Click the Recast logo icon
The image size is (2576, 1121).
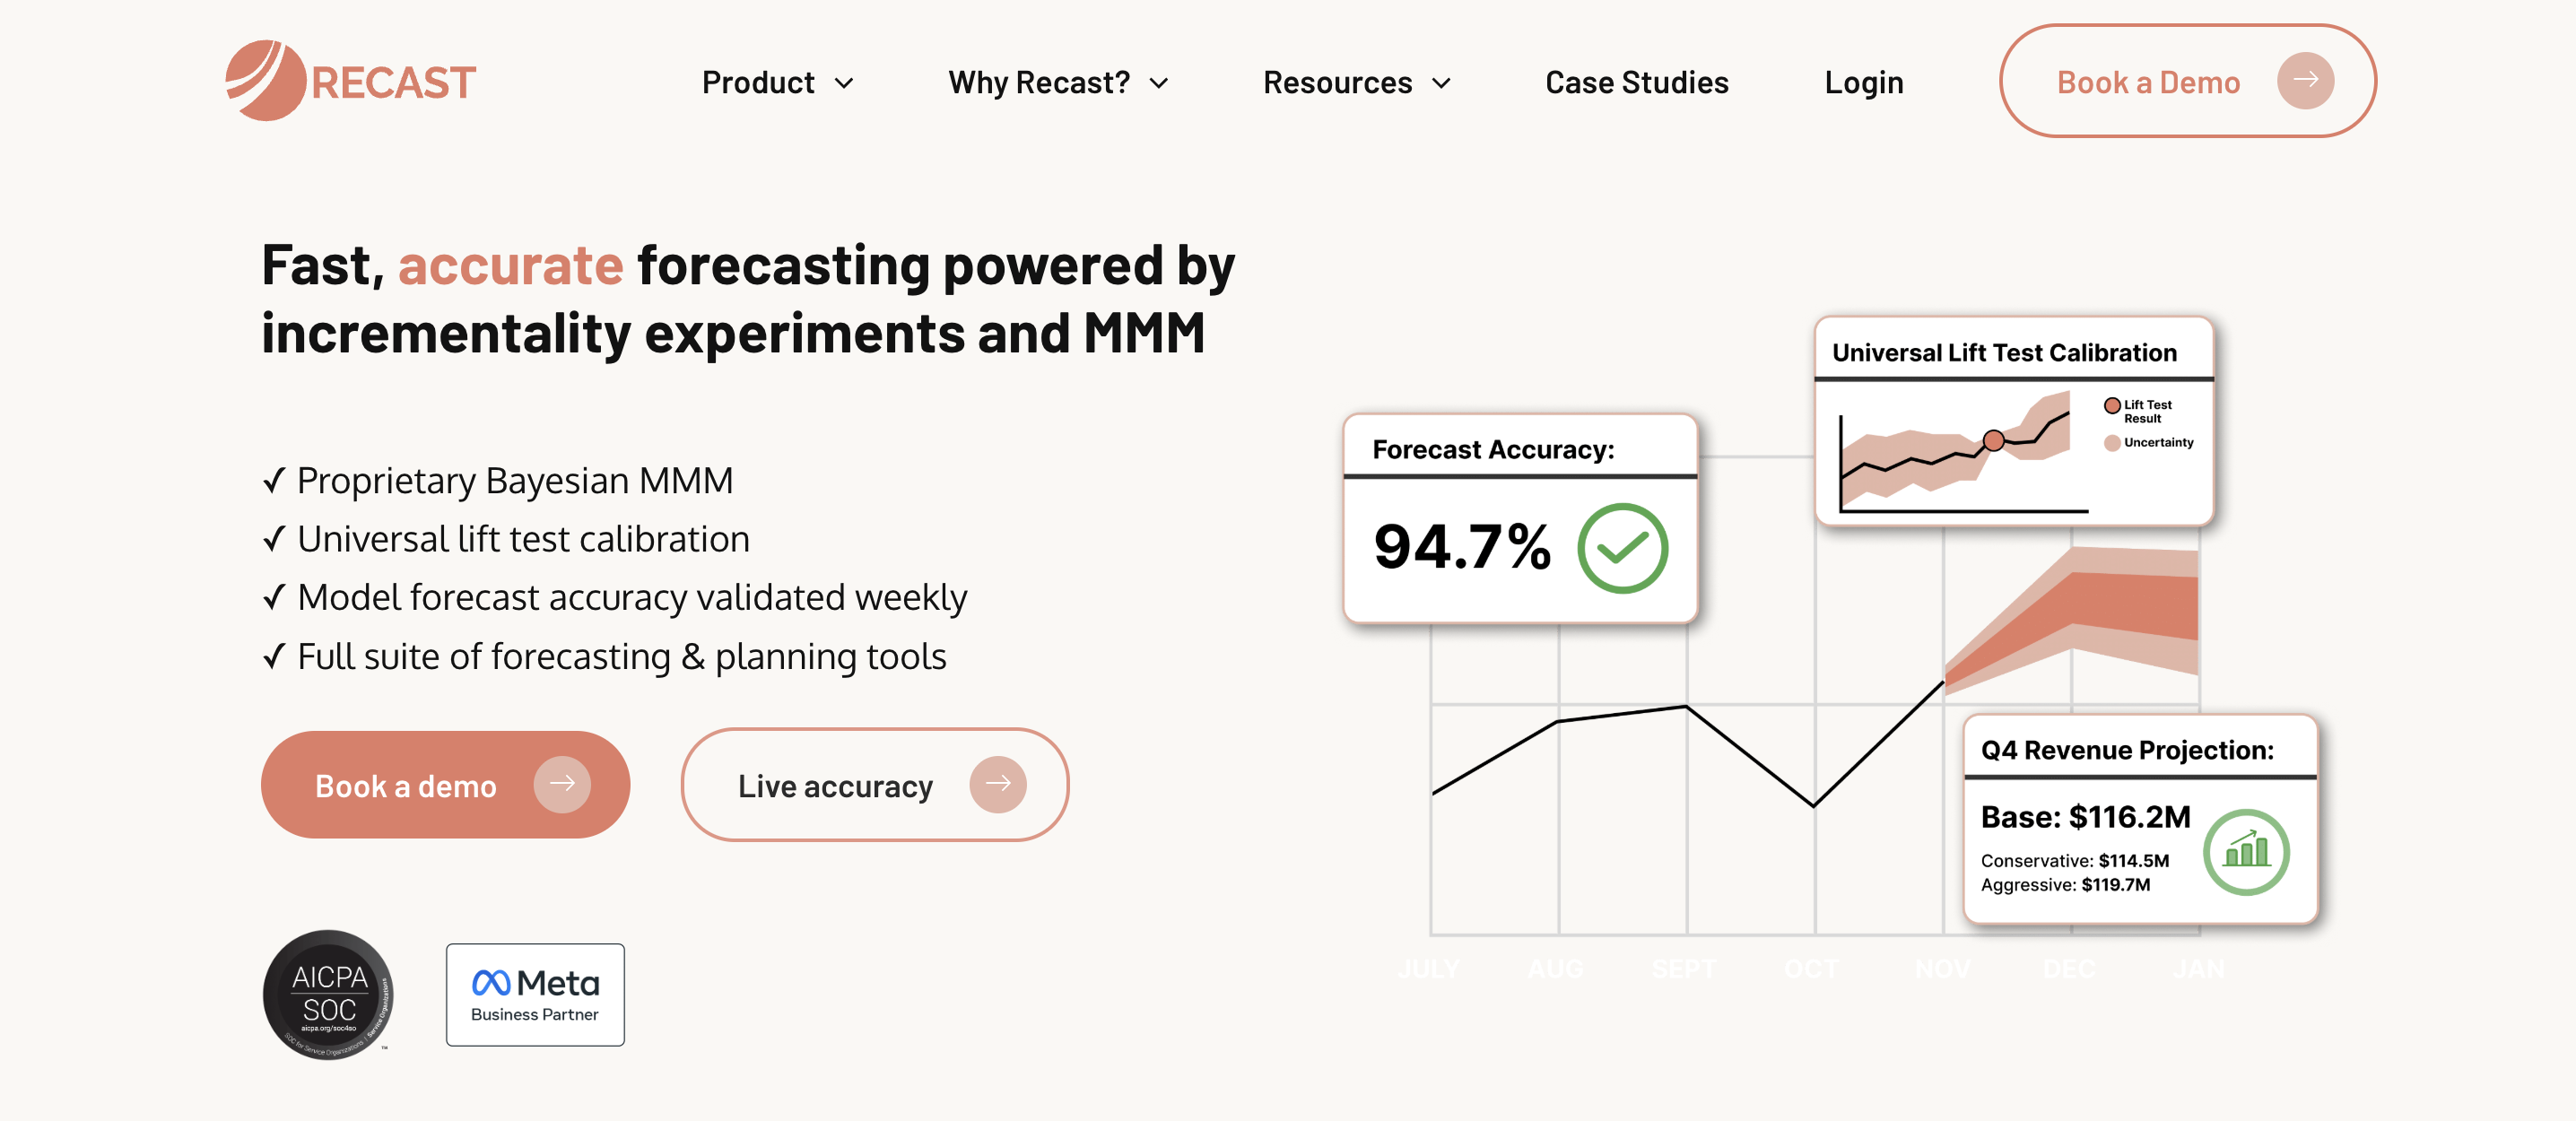tap(265, 81)
